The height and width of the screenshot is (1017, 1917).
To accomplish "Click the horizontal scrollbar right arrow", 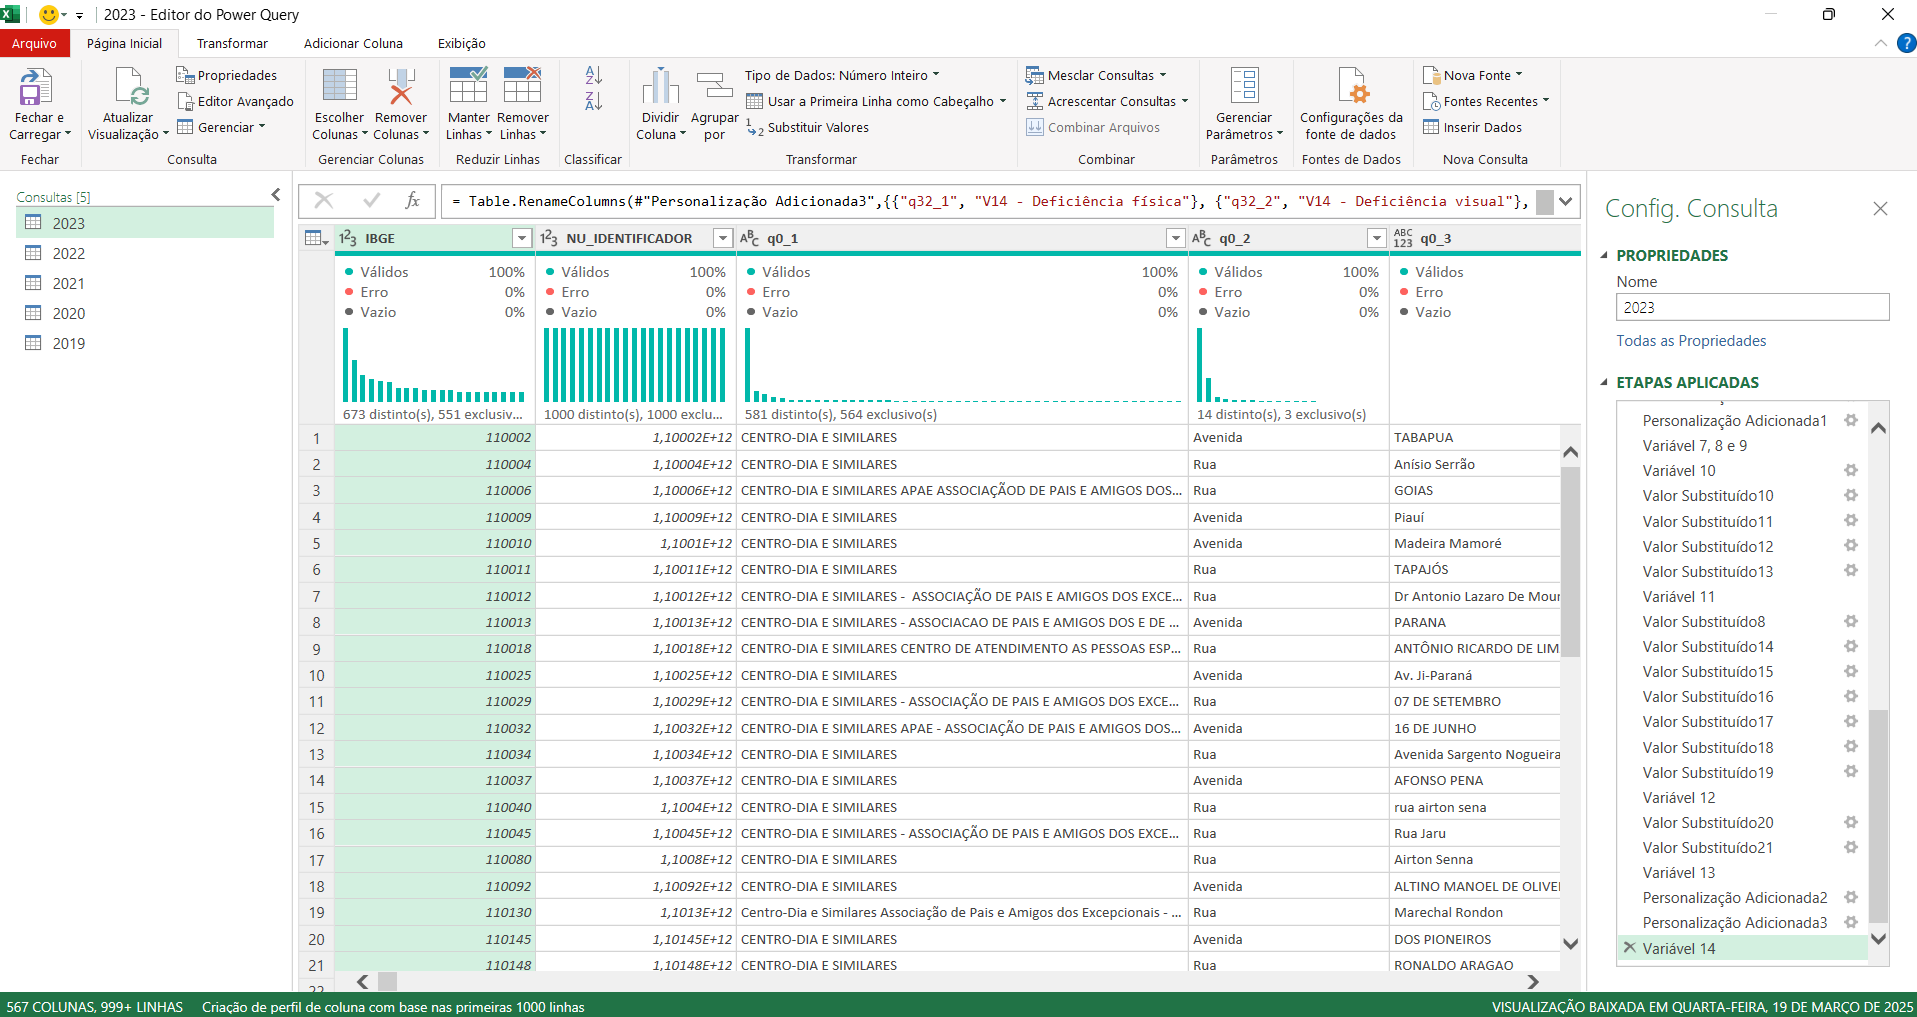I will point(1533,982).
